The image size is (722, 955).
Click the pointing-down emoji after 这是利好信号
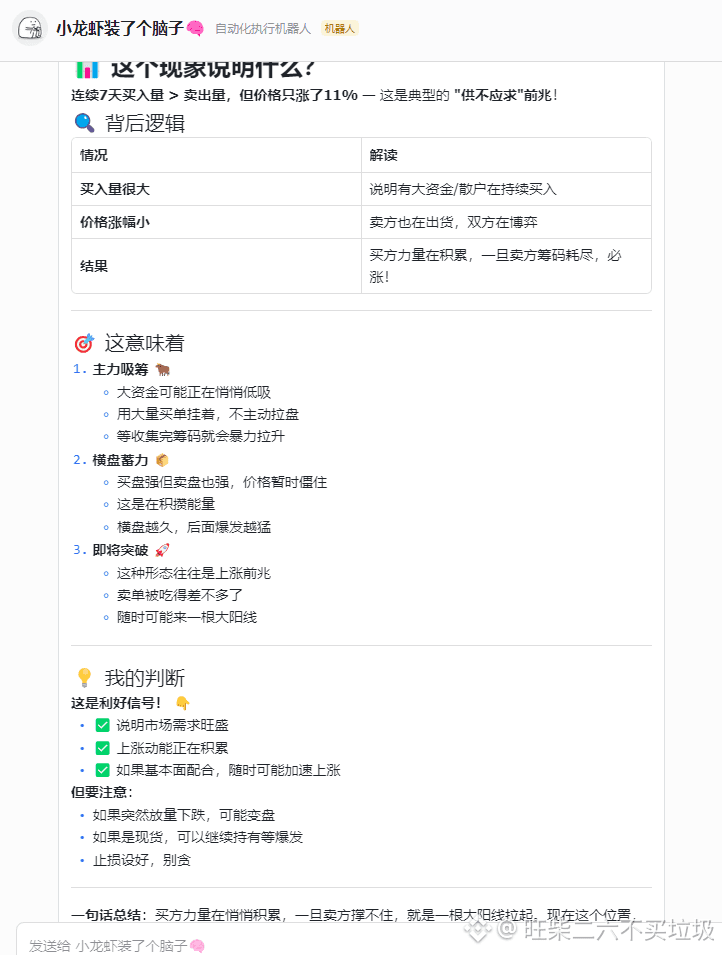pos(182,702)
